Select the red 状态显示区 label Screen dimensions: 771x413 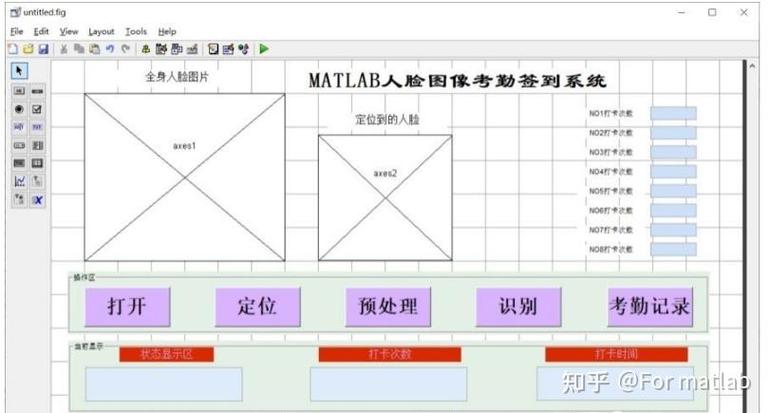pos(166,354)
